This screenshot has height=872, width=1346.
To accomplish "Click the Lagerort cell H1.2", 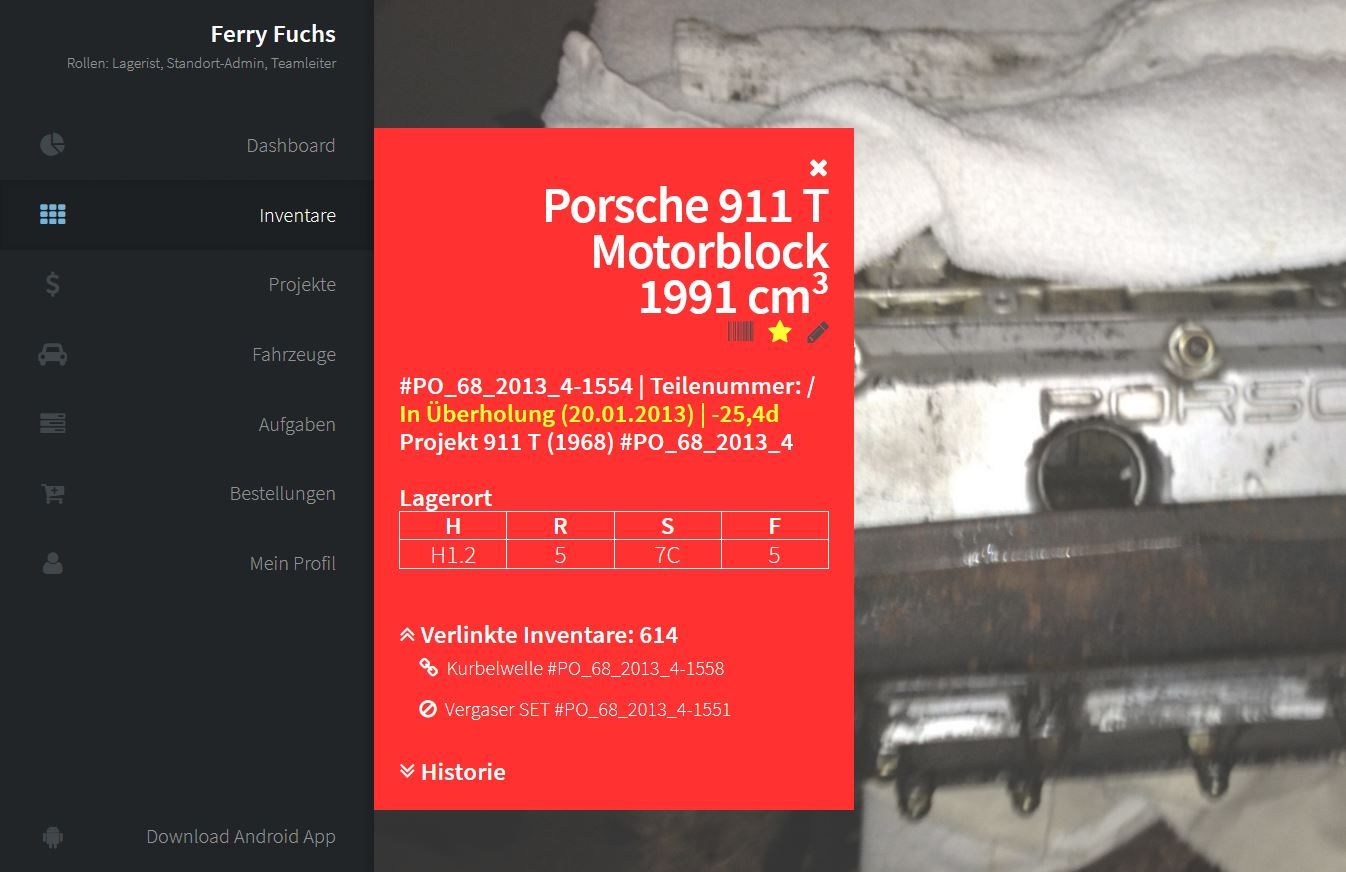I will click(453, 555).
